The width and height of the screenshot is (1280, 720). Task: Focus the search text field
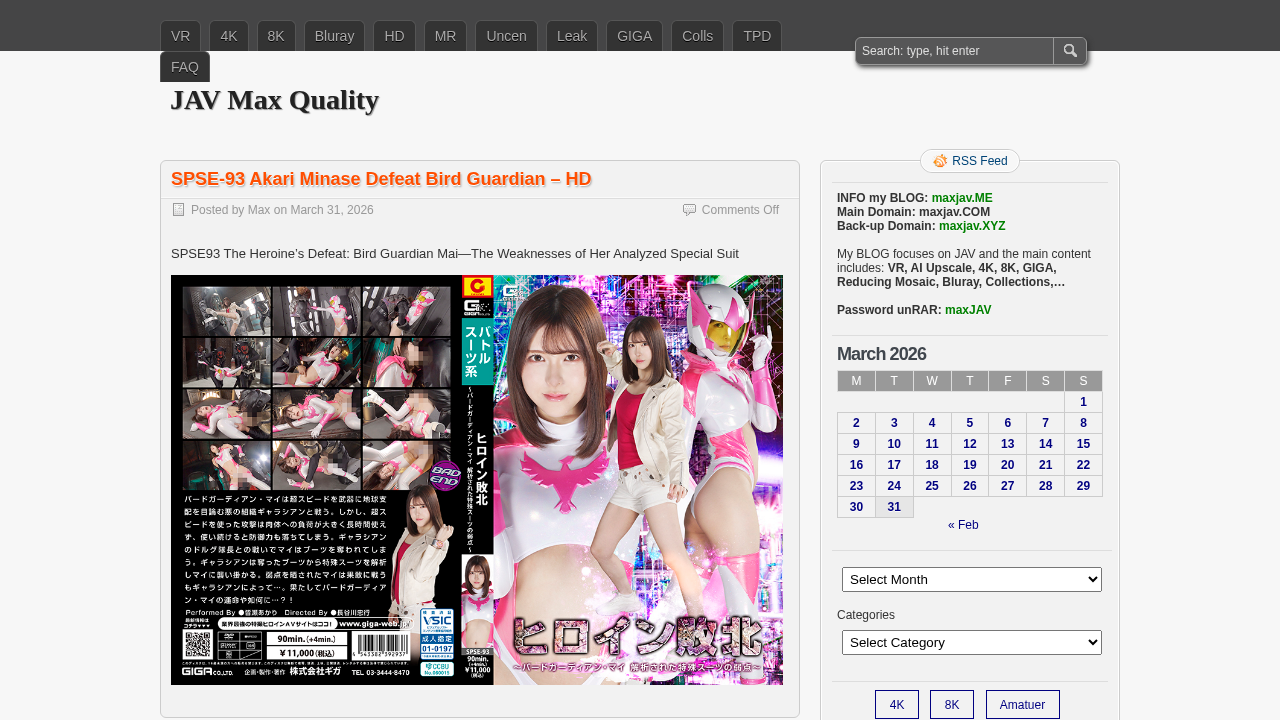point(955,51)
